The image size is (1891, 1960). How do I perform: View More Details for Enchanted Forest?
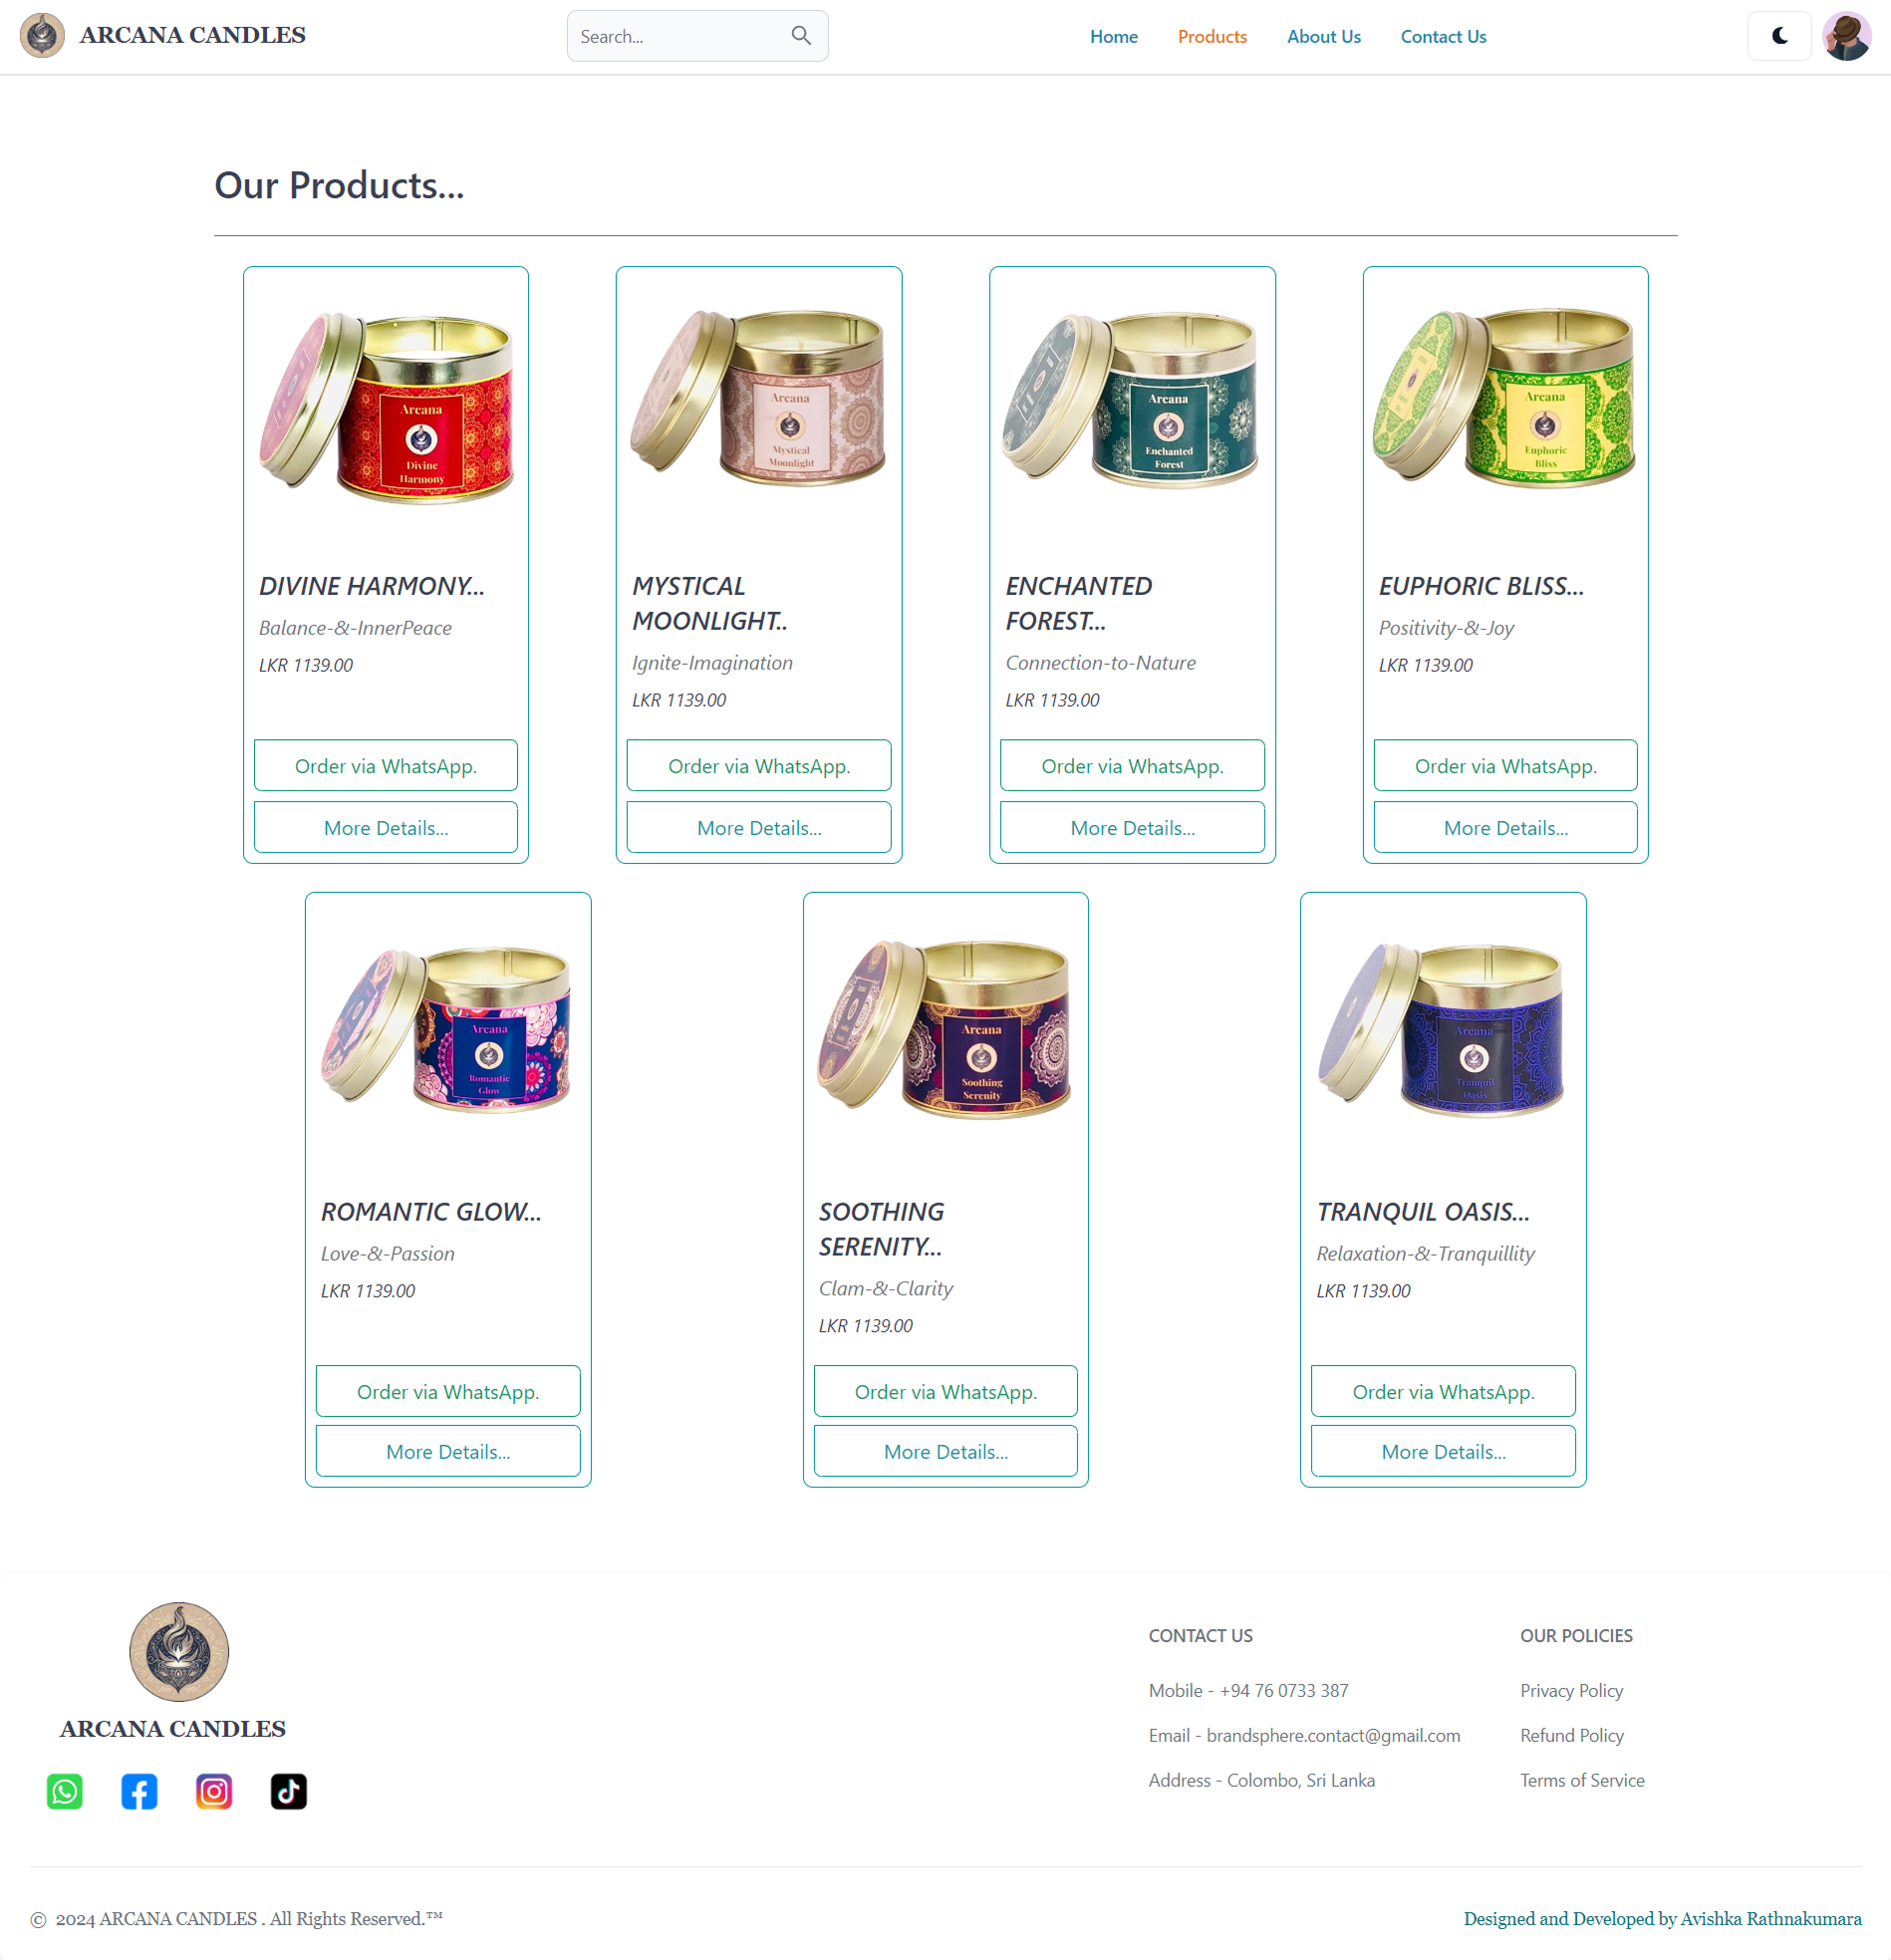click(1132, 827)
